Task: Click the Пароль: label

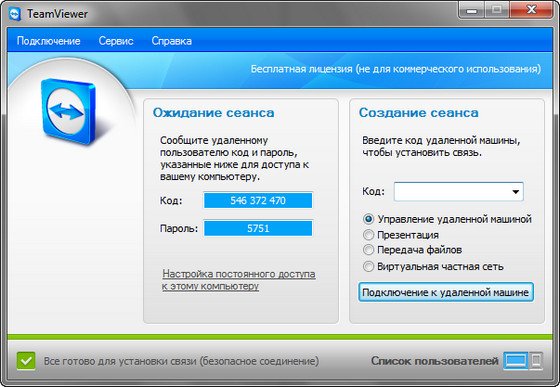Action: pyautogui.click(x=179, y=228)
